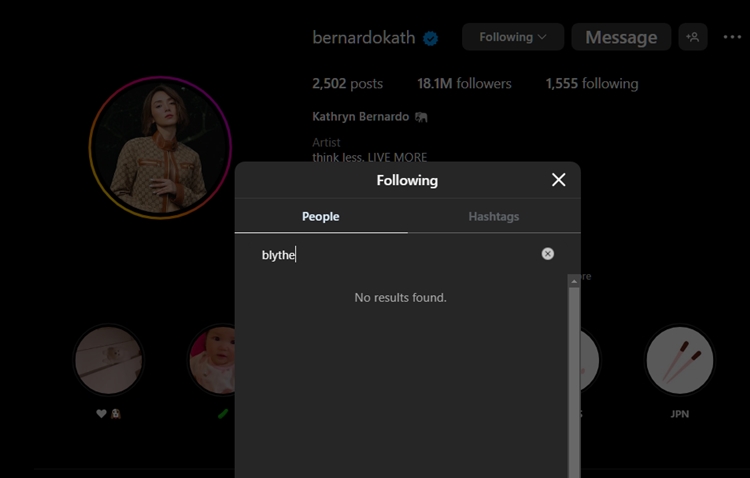Open the JPN story highlight

coord(679,360)
